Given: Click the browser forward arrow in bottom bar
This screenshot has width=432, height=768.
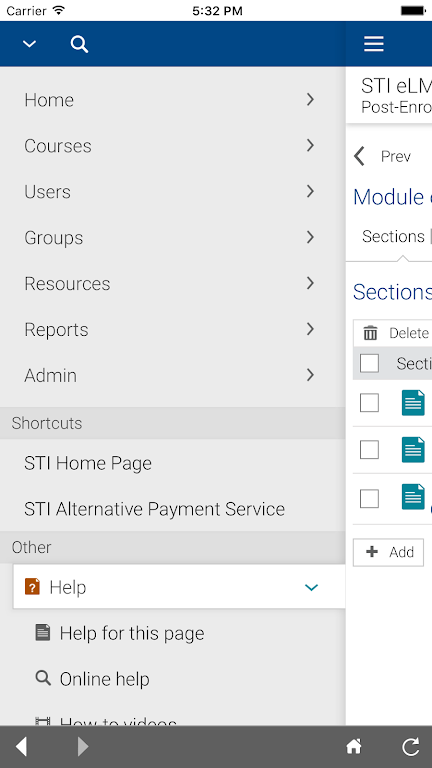Looking at the screenshot, I should [83, 746].
